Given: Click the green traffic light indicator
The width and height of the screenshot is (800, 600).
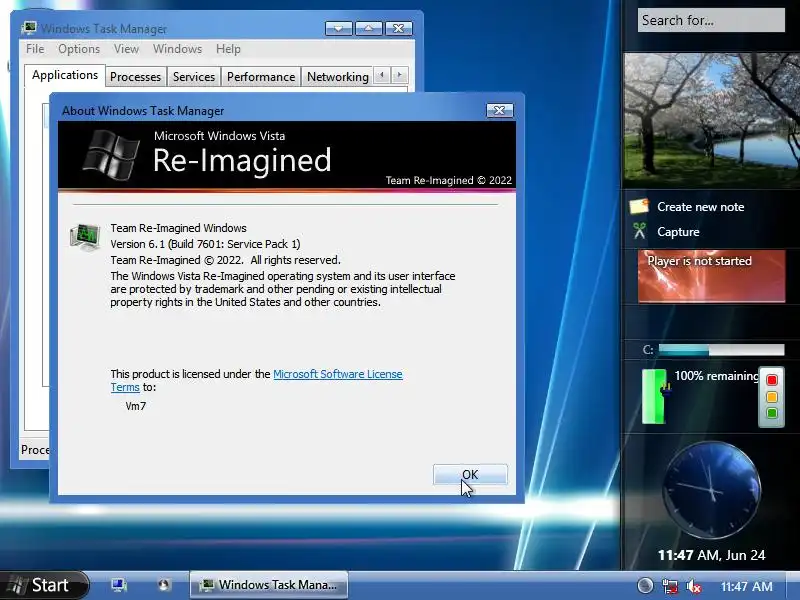Looking at the screenshot, I should tap(771, 413).
